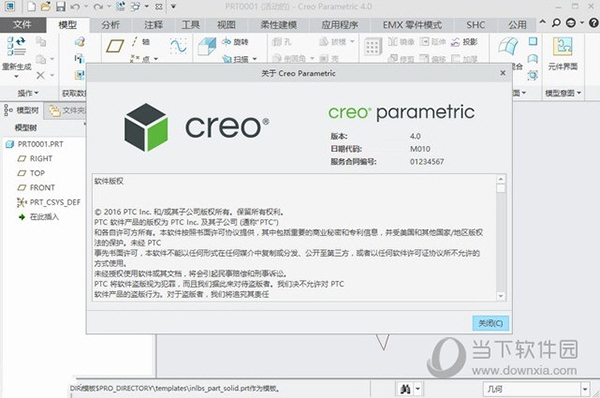
Task: Open the File (文件) menu
Action: click(23, 24)
